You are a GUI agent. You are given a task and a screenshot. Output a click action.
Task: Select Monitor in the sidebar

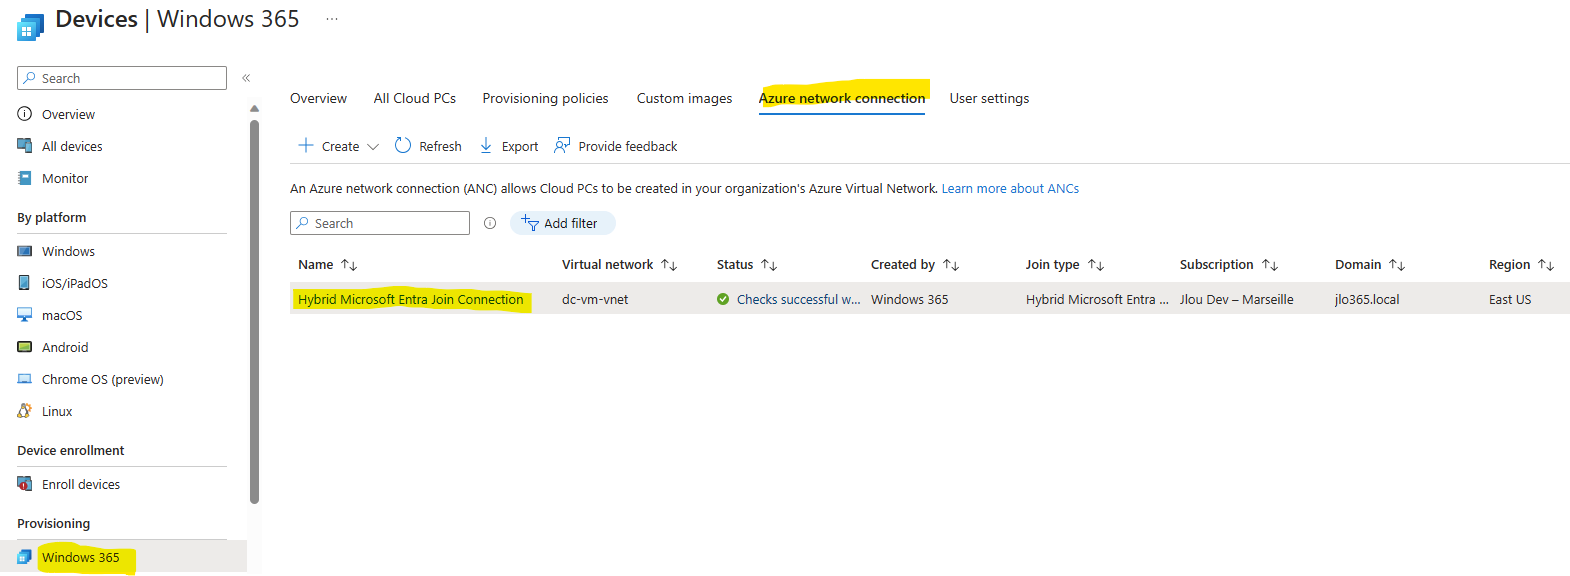point(65,178)
